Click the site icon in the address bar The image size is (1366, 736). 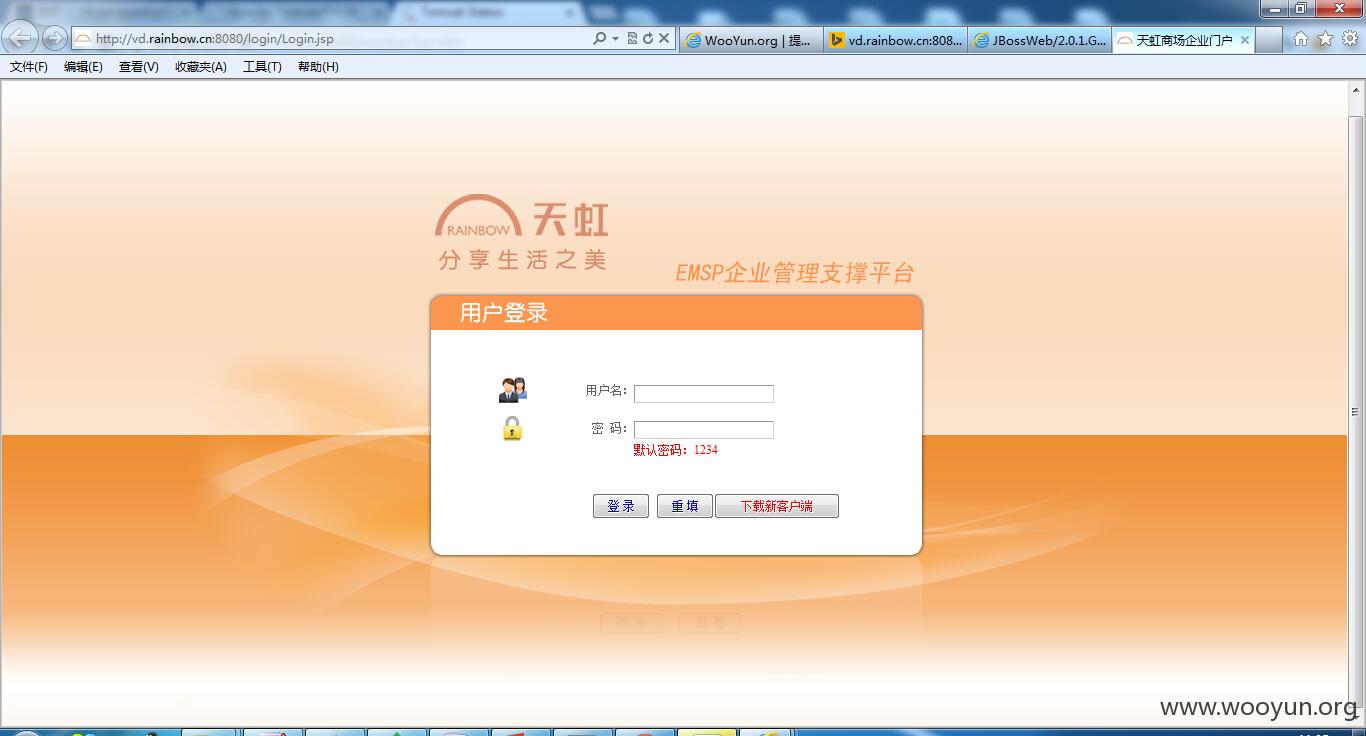(83, 39)
